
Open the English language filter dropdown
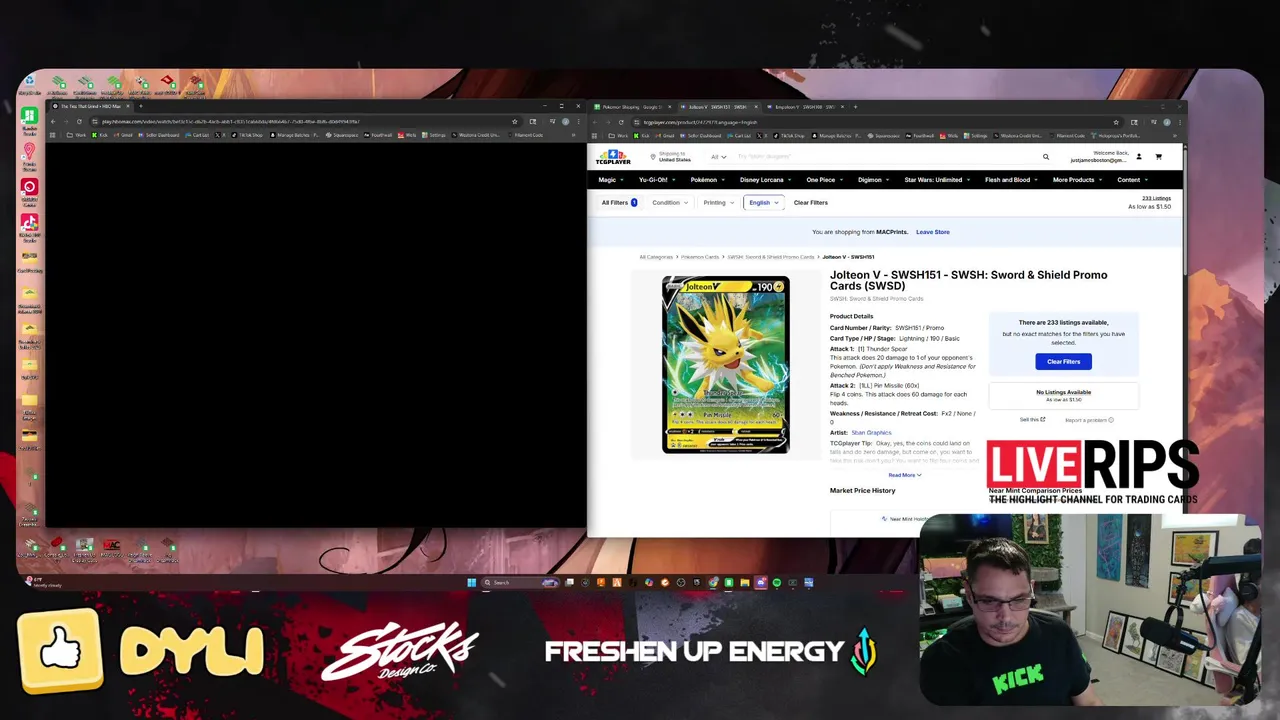point(764,203)
